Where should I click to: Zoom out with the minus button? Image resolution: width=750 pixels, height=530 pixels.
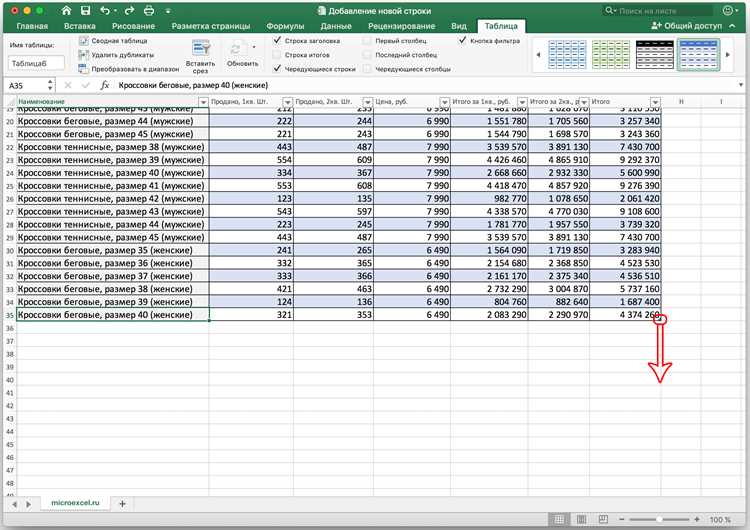coord(621,519)
